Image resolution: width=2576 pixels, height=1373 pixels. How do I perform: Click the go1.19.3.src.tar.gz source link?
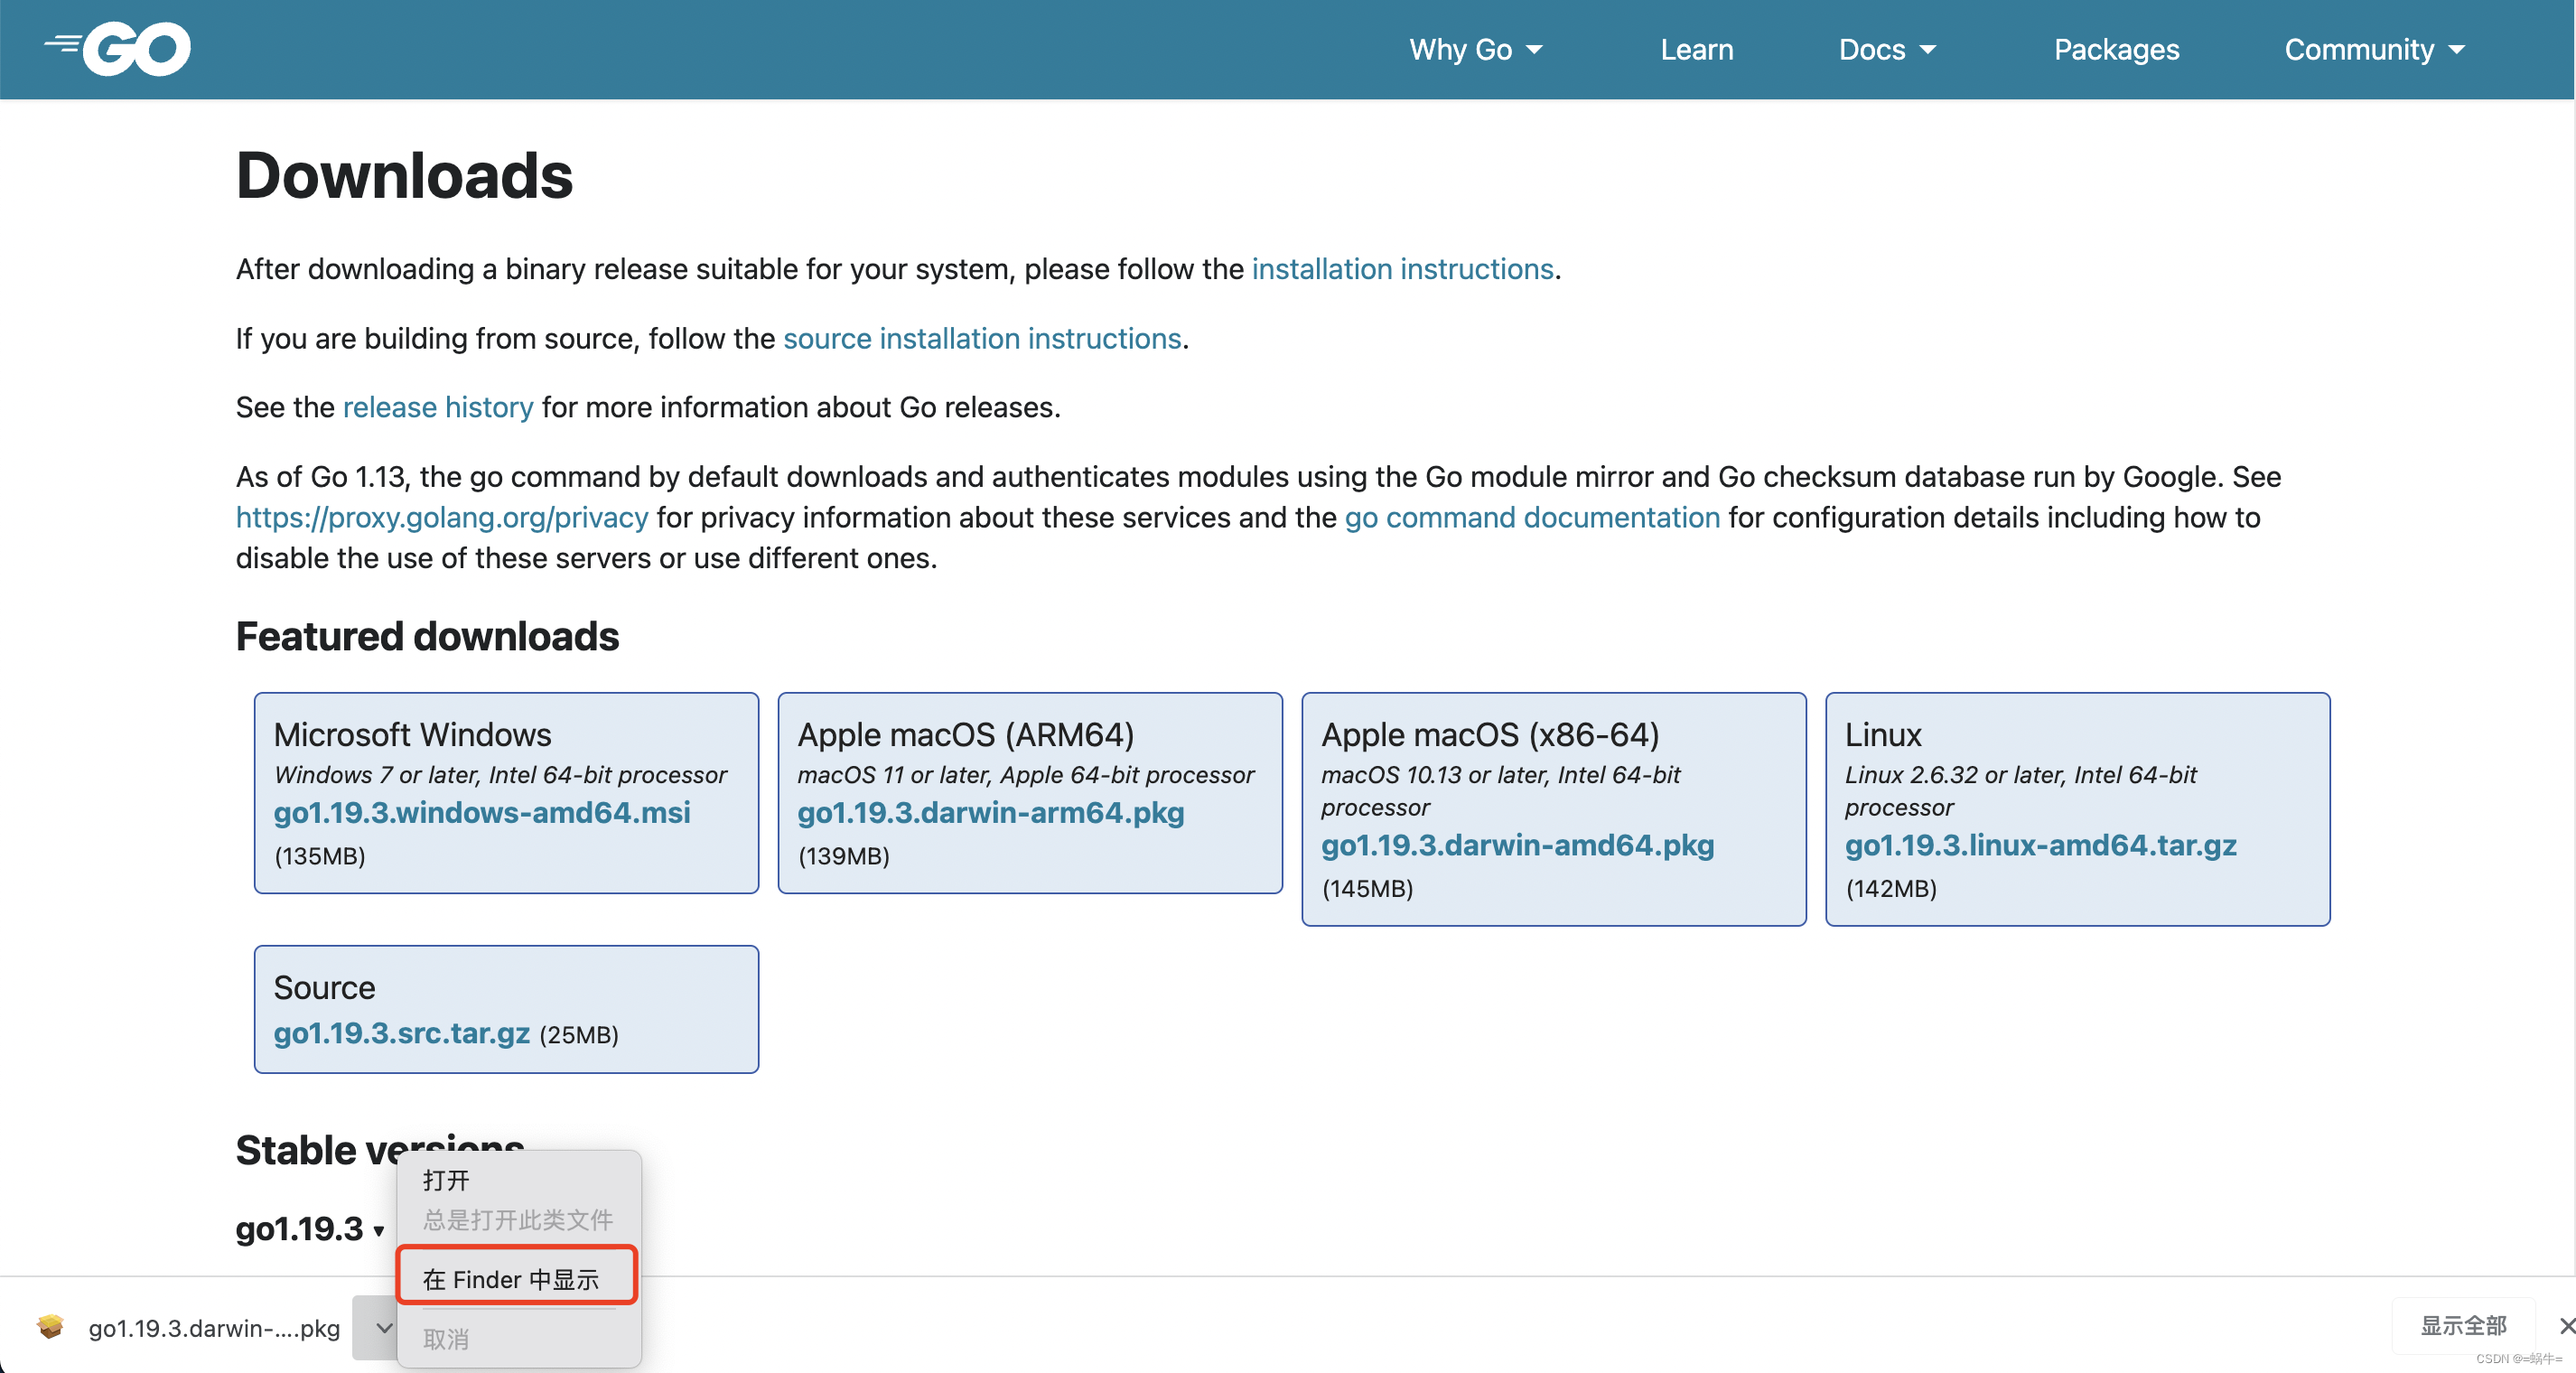[400, 1034]
